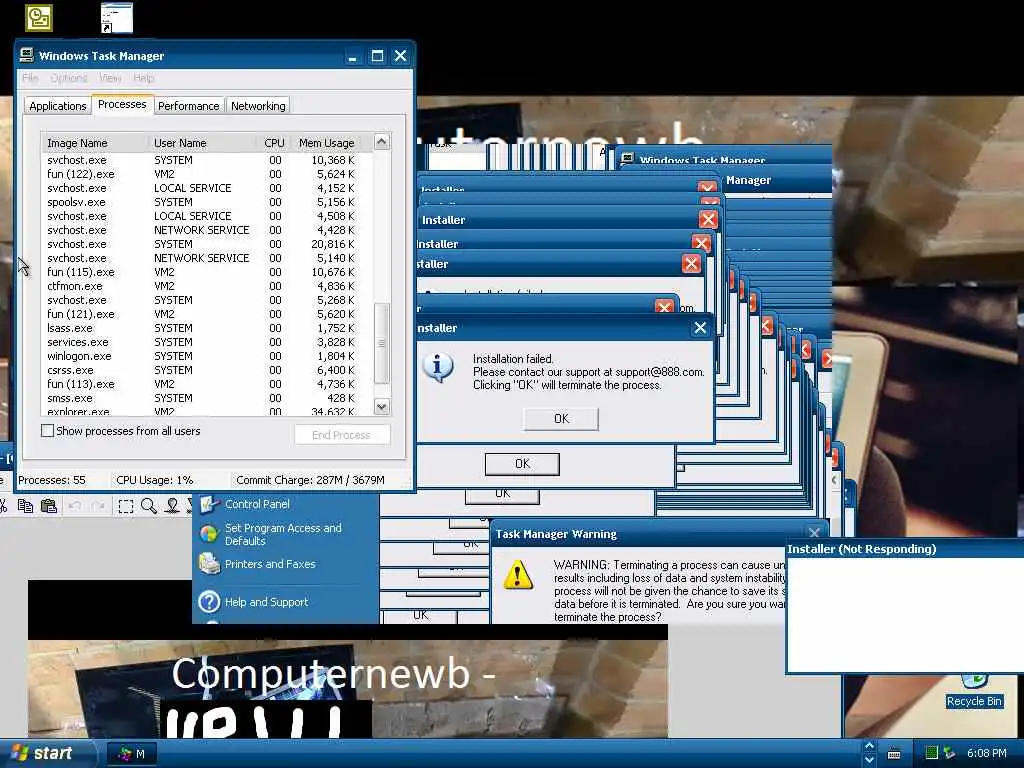Sort processes by the Image Name column header
The width and height of the screenshot is (1024, 768).
point(95,143)
